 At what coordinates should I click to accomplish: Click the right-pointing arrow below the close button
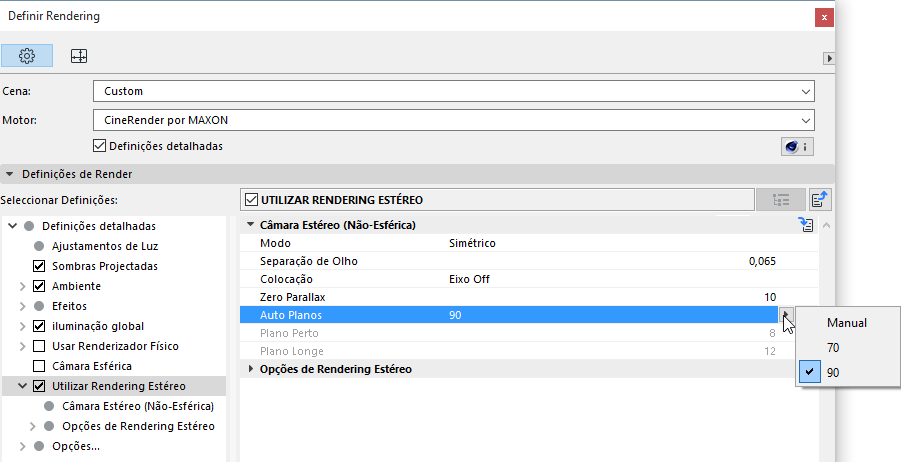point(829,59)
